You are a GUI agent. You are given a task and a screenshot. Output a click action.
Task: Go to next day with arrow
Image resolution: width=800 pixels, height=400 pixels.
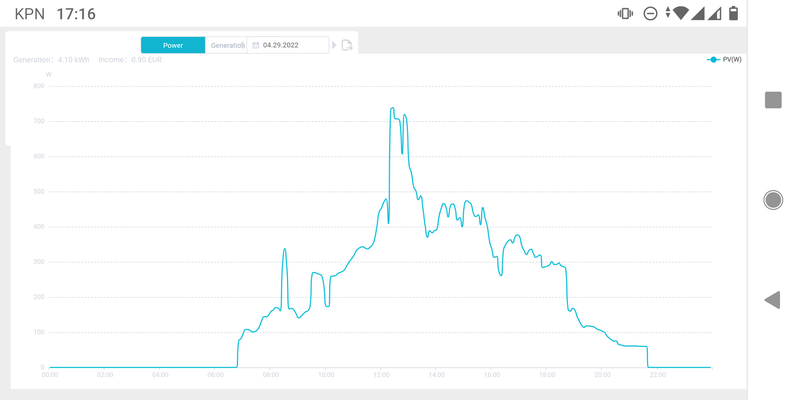coord(334,45)
